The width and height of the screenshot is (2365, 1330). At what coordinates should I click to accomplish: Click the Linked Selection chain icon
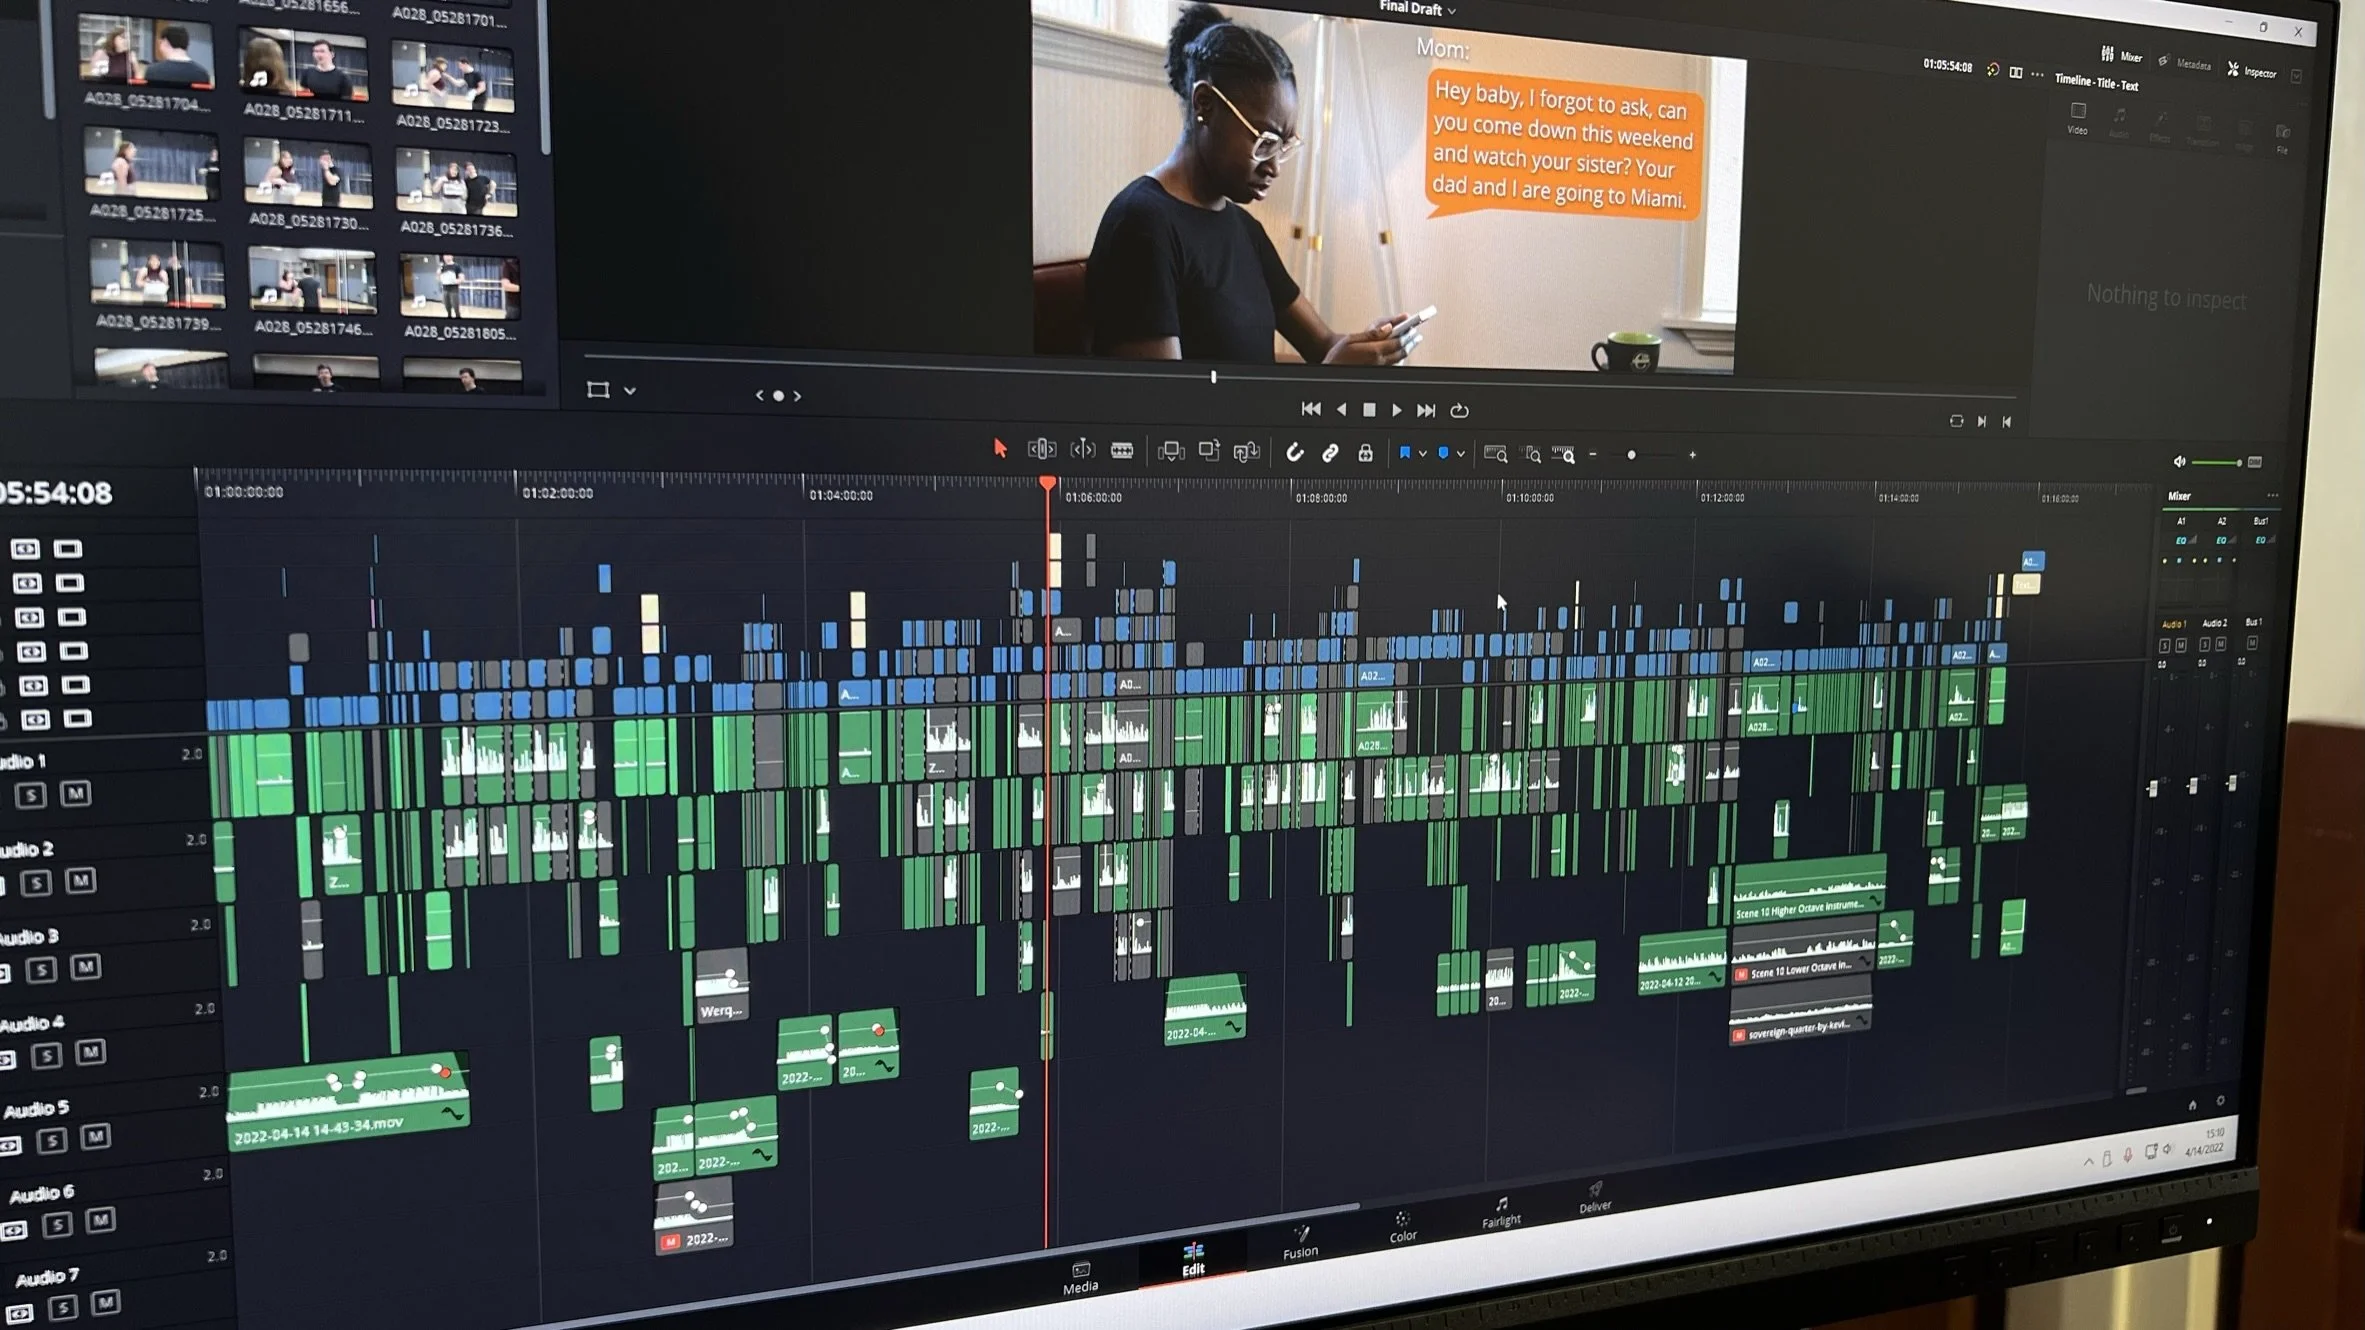1330,453
